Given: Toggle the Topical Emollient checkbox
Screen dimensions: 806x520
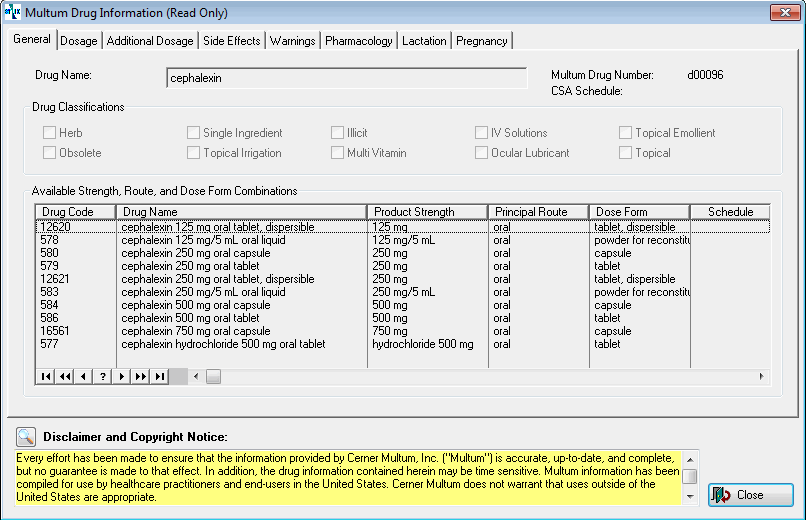Looking at the screenshot, I should pos(625,133).
